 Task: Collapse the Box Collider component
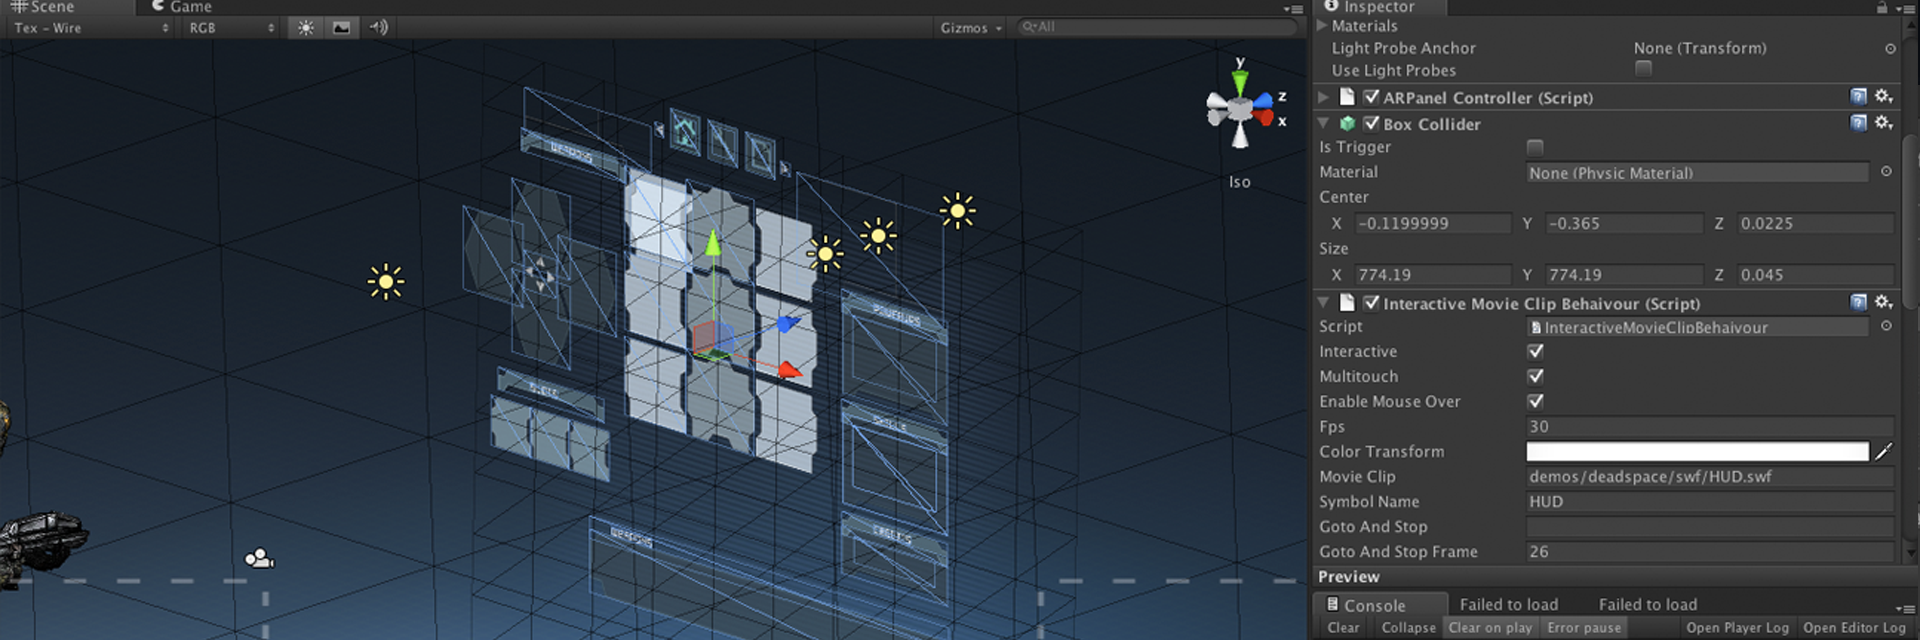click(x=1324, y=123)
